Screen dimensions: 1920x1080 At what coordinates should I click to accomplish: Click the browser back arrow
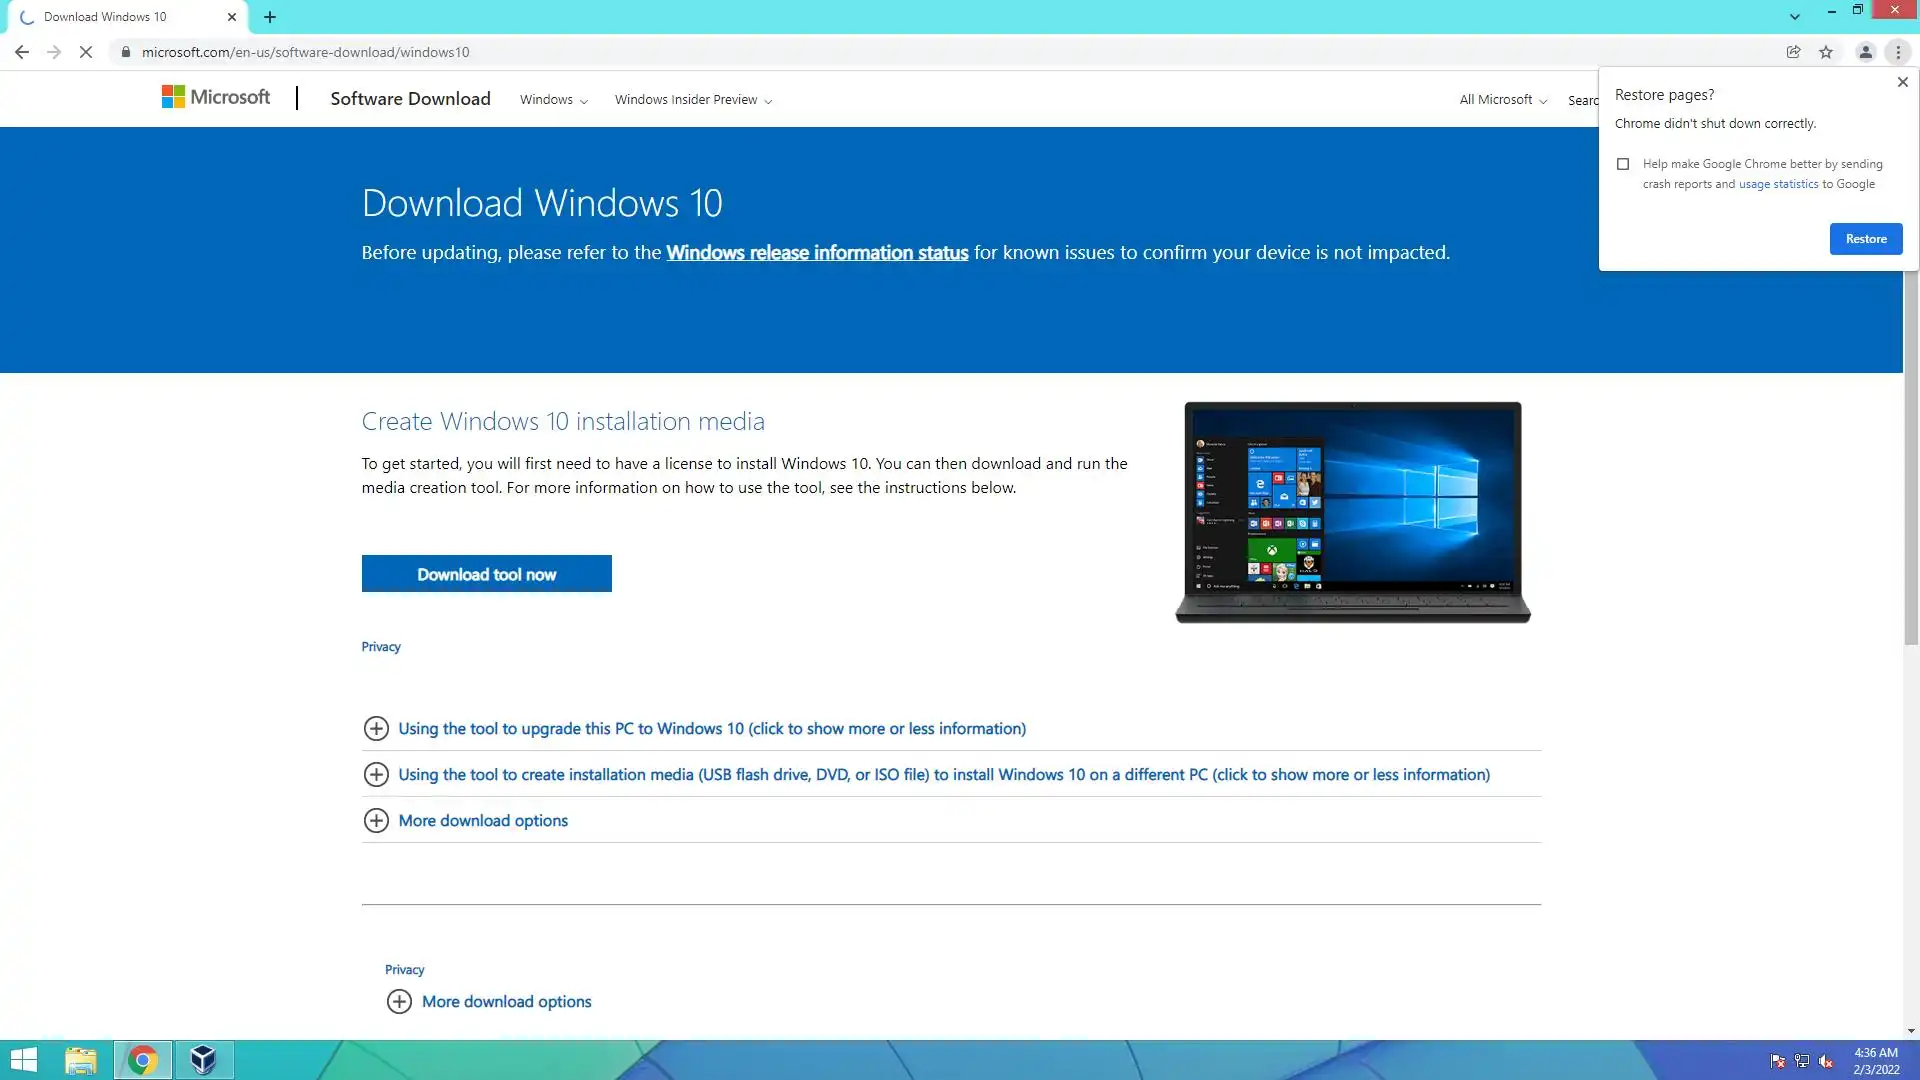pyautogui.click(x=21, y=52)
